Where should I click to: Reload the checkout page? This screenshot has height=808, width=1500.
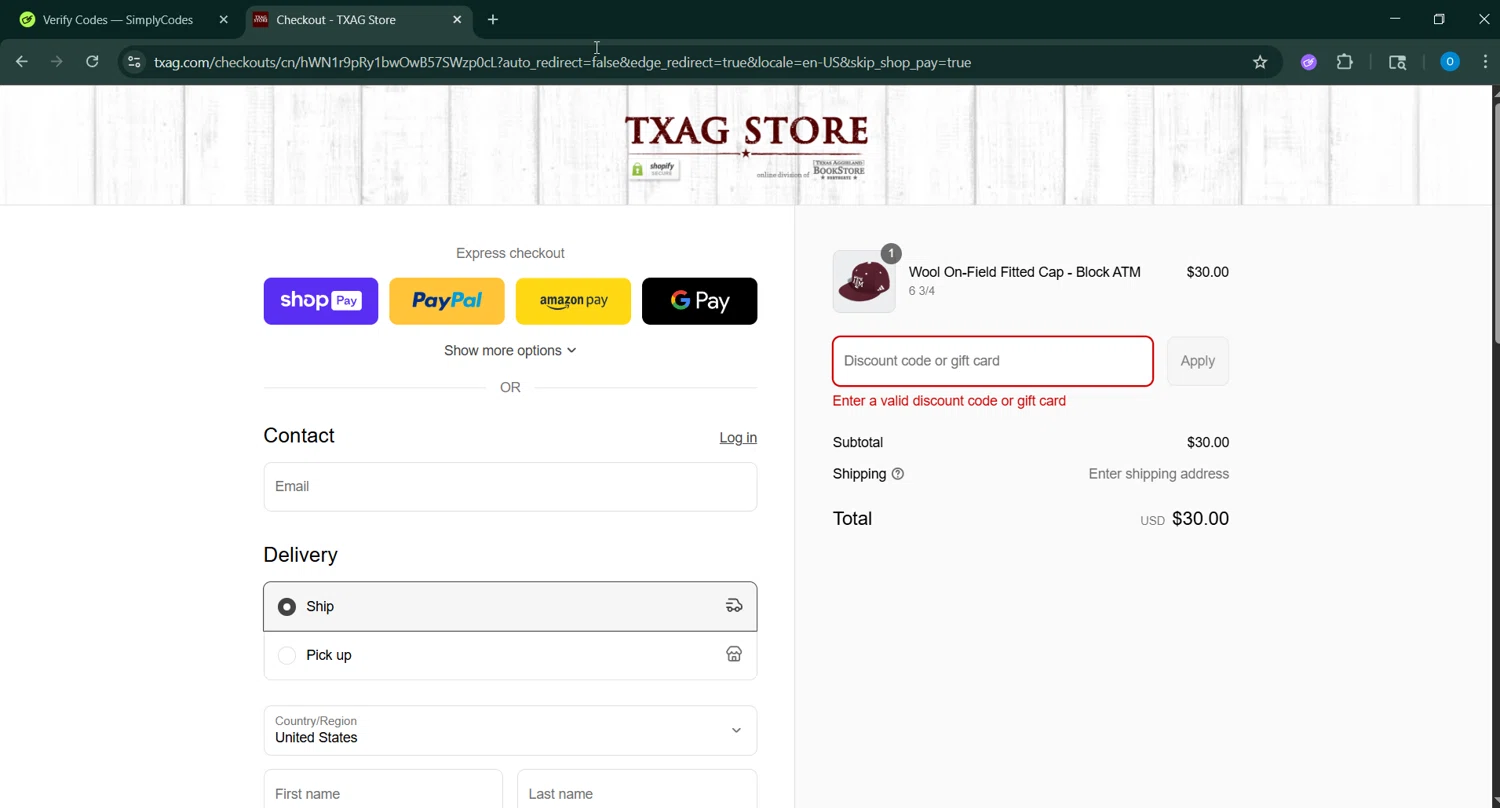92,62
